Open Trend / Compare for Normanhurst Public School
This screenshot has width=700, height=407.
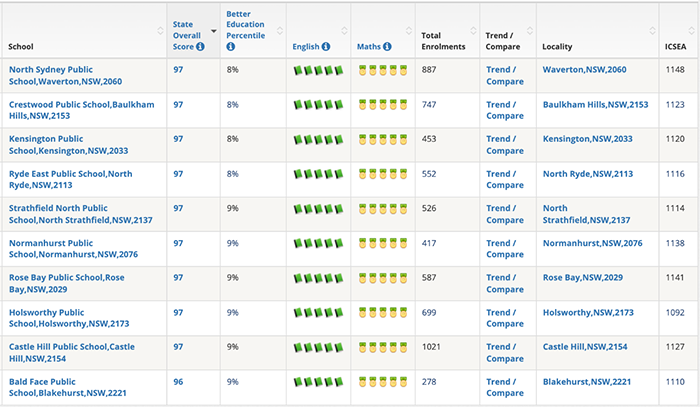[x=504, y=249]
